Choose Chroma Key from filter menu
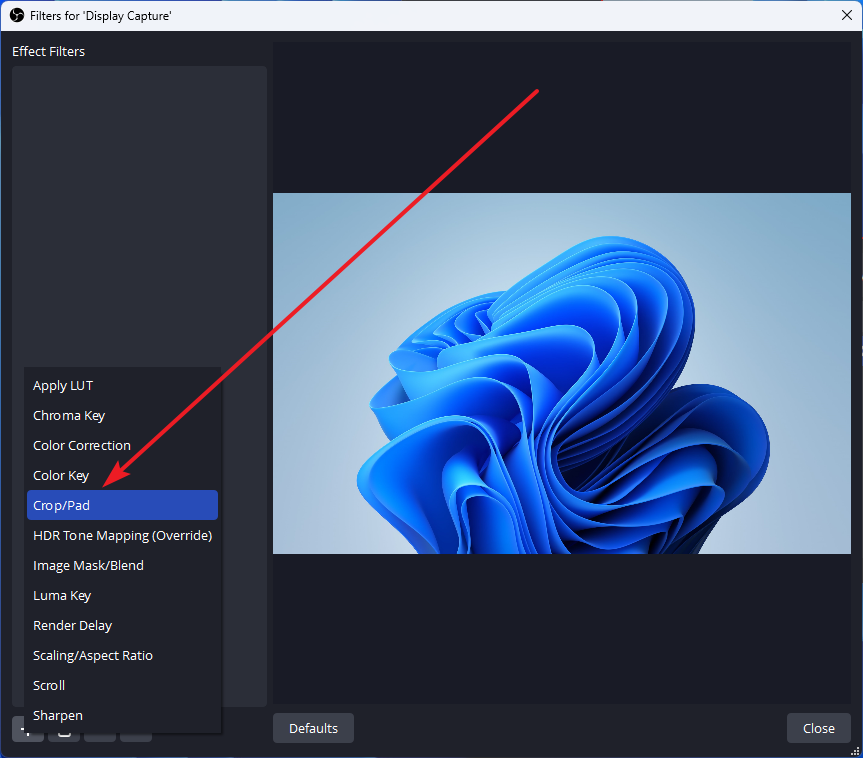This screenshot has height=758, width=863. (x=122, y=416)
